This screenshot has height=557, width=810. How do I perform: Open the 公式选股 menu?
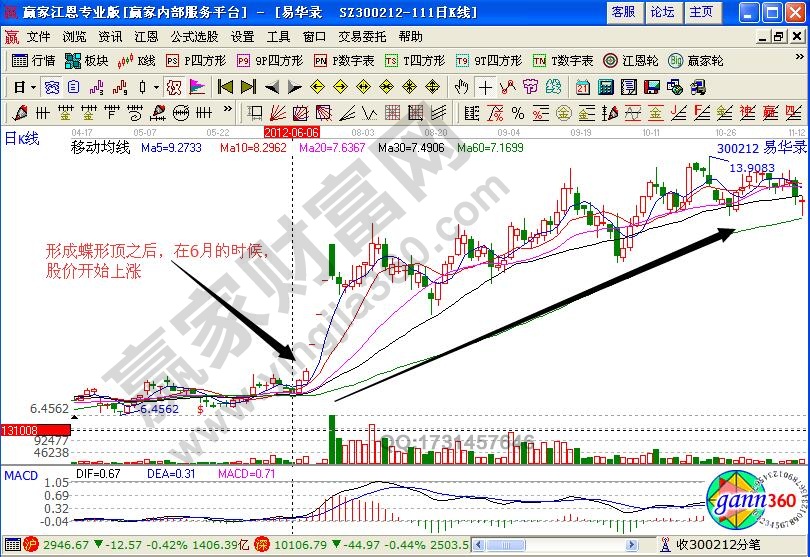tap(193, 36)
